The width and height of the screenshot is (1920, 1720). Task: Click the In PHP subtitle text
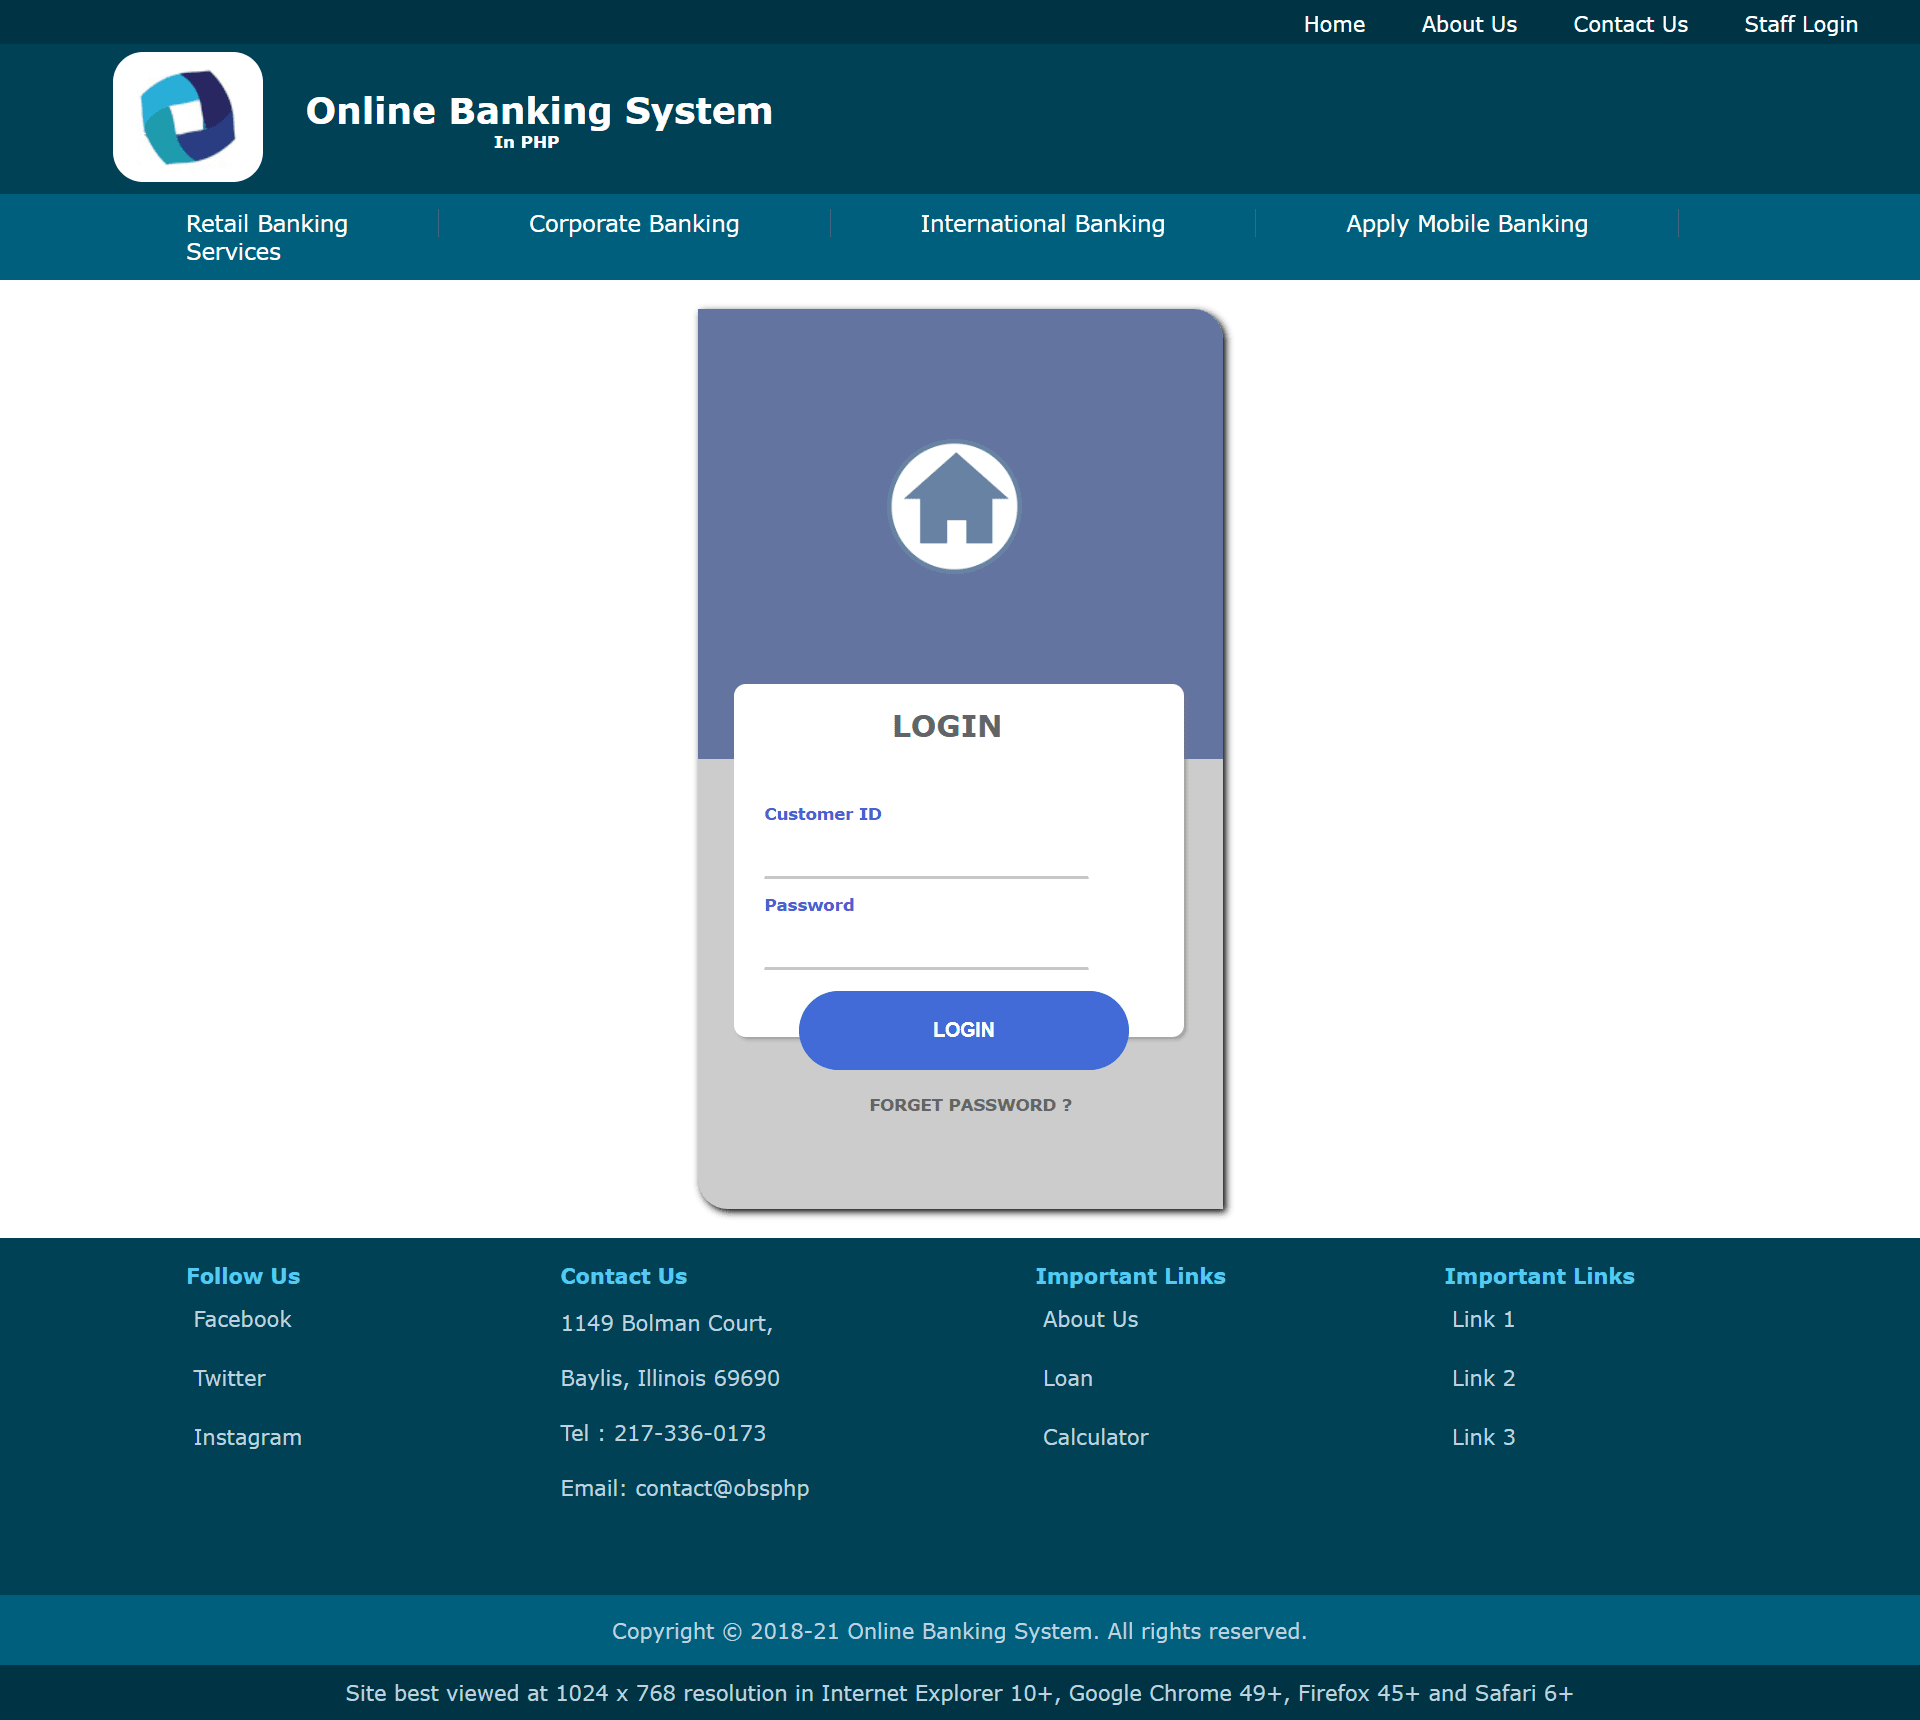coord(526,142)
